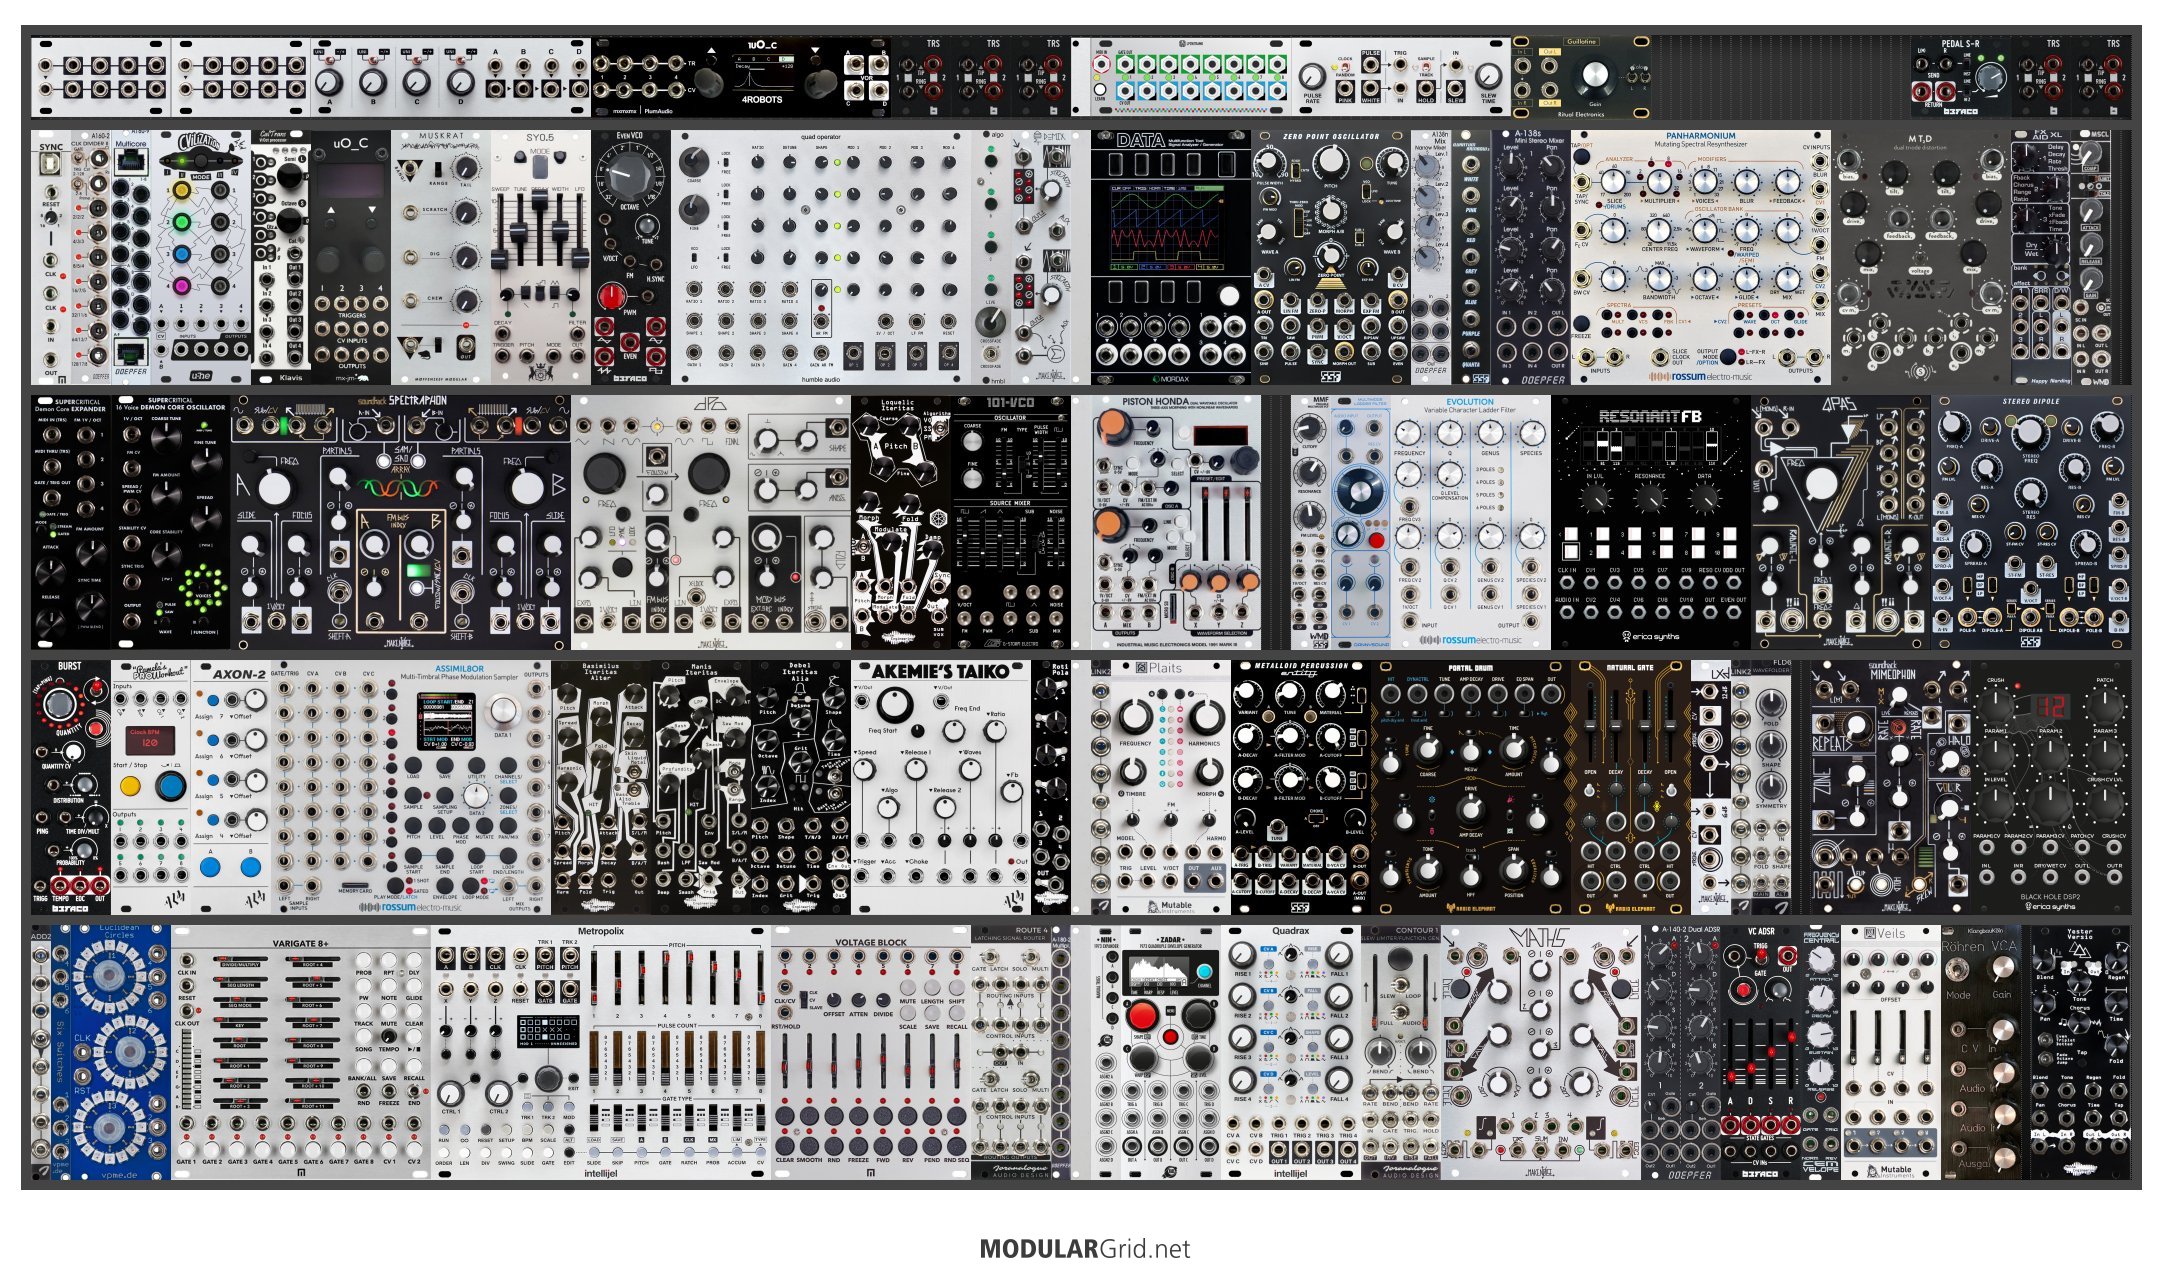Select the Axon-2 expander module

(x=231, y=787)
